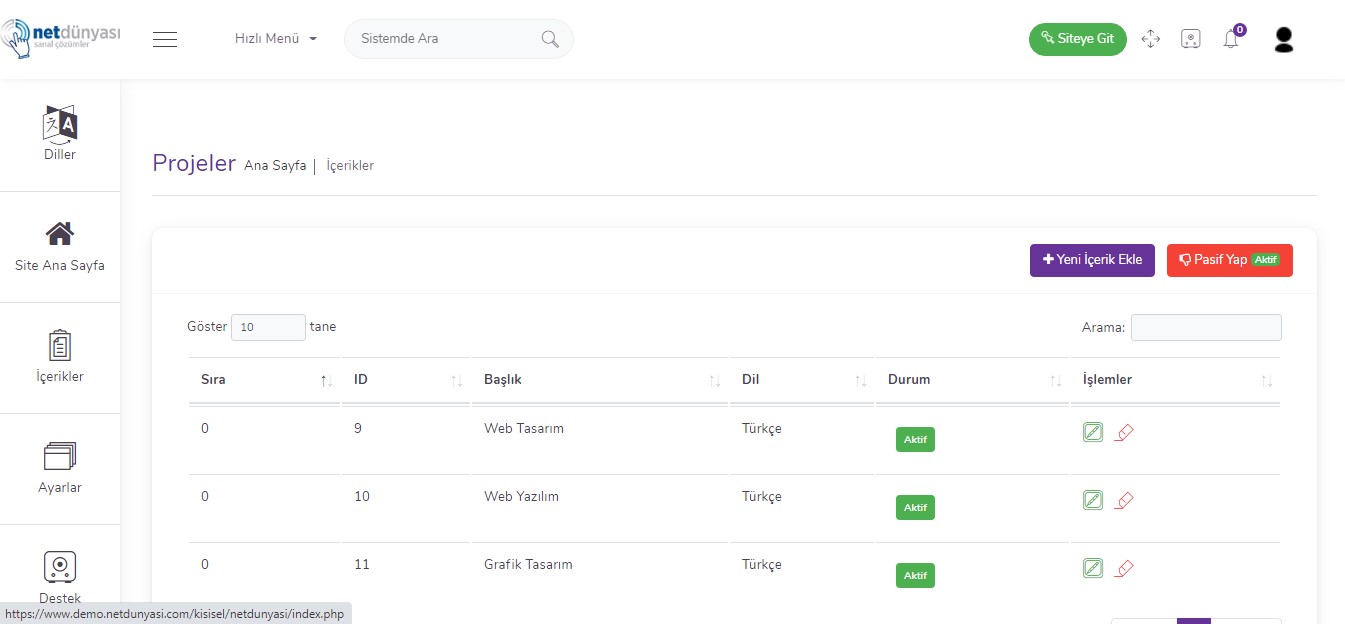
Task: Sort table by Durum column
Action: [972, 380]
